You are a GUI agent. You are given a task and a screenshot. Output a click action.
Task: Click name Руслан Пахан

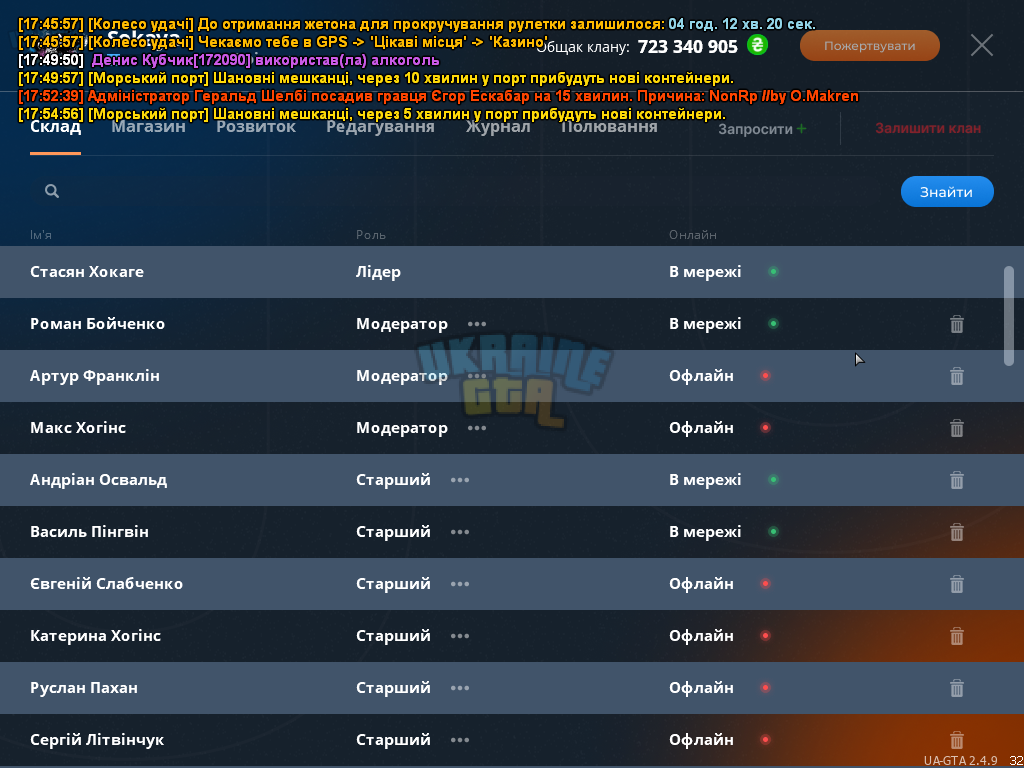[84, 688]
